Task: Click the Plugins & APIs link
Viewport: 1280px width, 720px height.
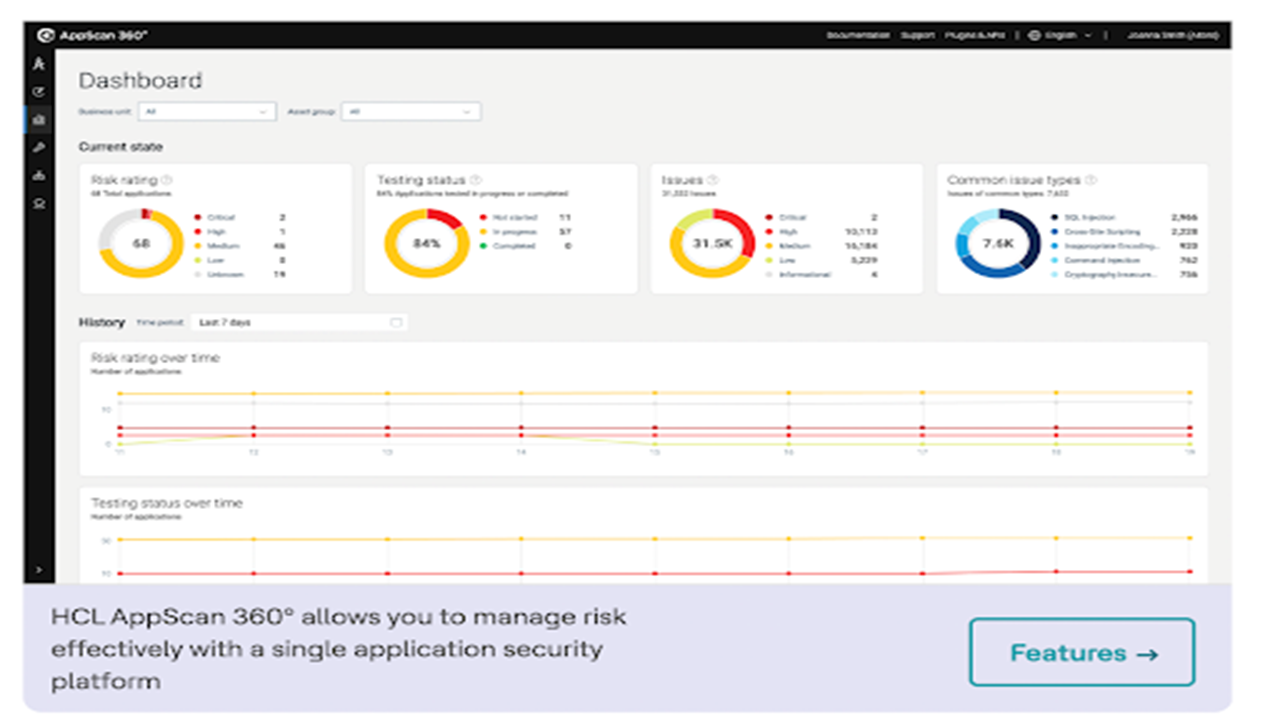Action: click(974, 35)
